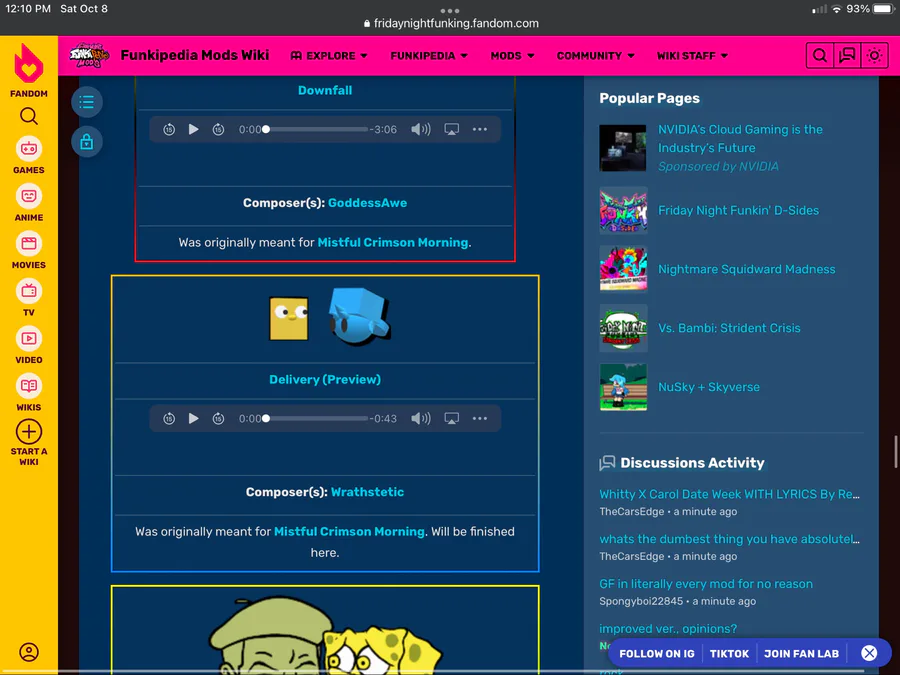The height and width of the screenshot is (675, 900).
Task: Mute the Delivery (Preview) audio volume
Action: (421, 418)
